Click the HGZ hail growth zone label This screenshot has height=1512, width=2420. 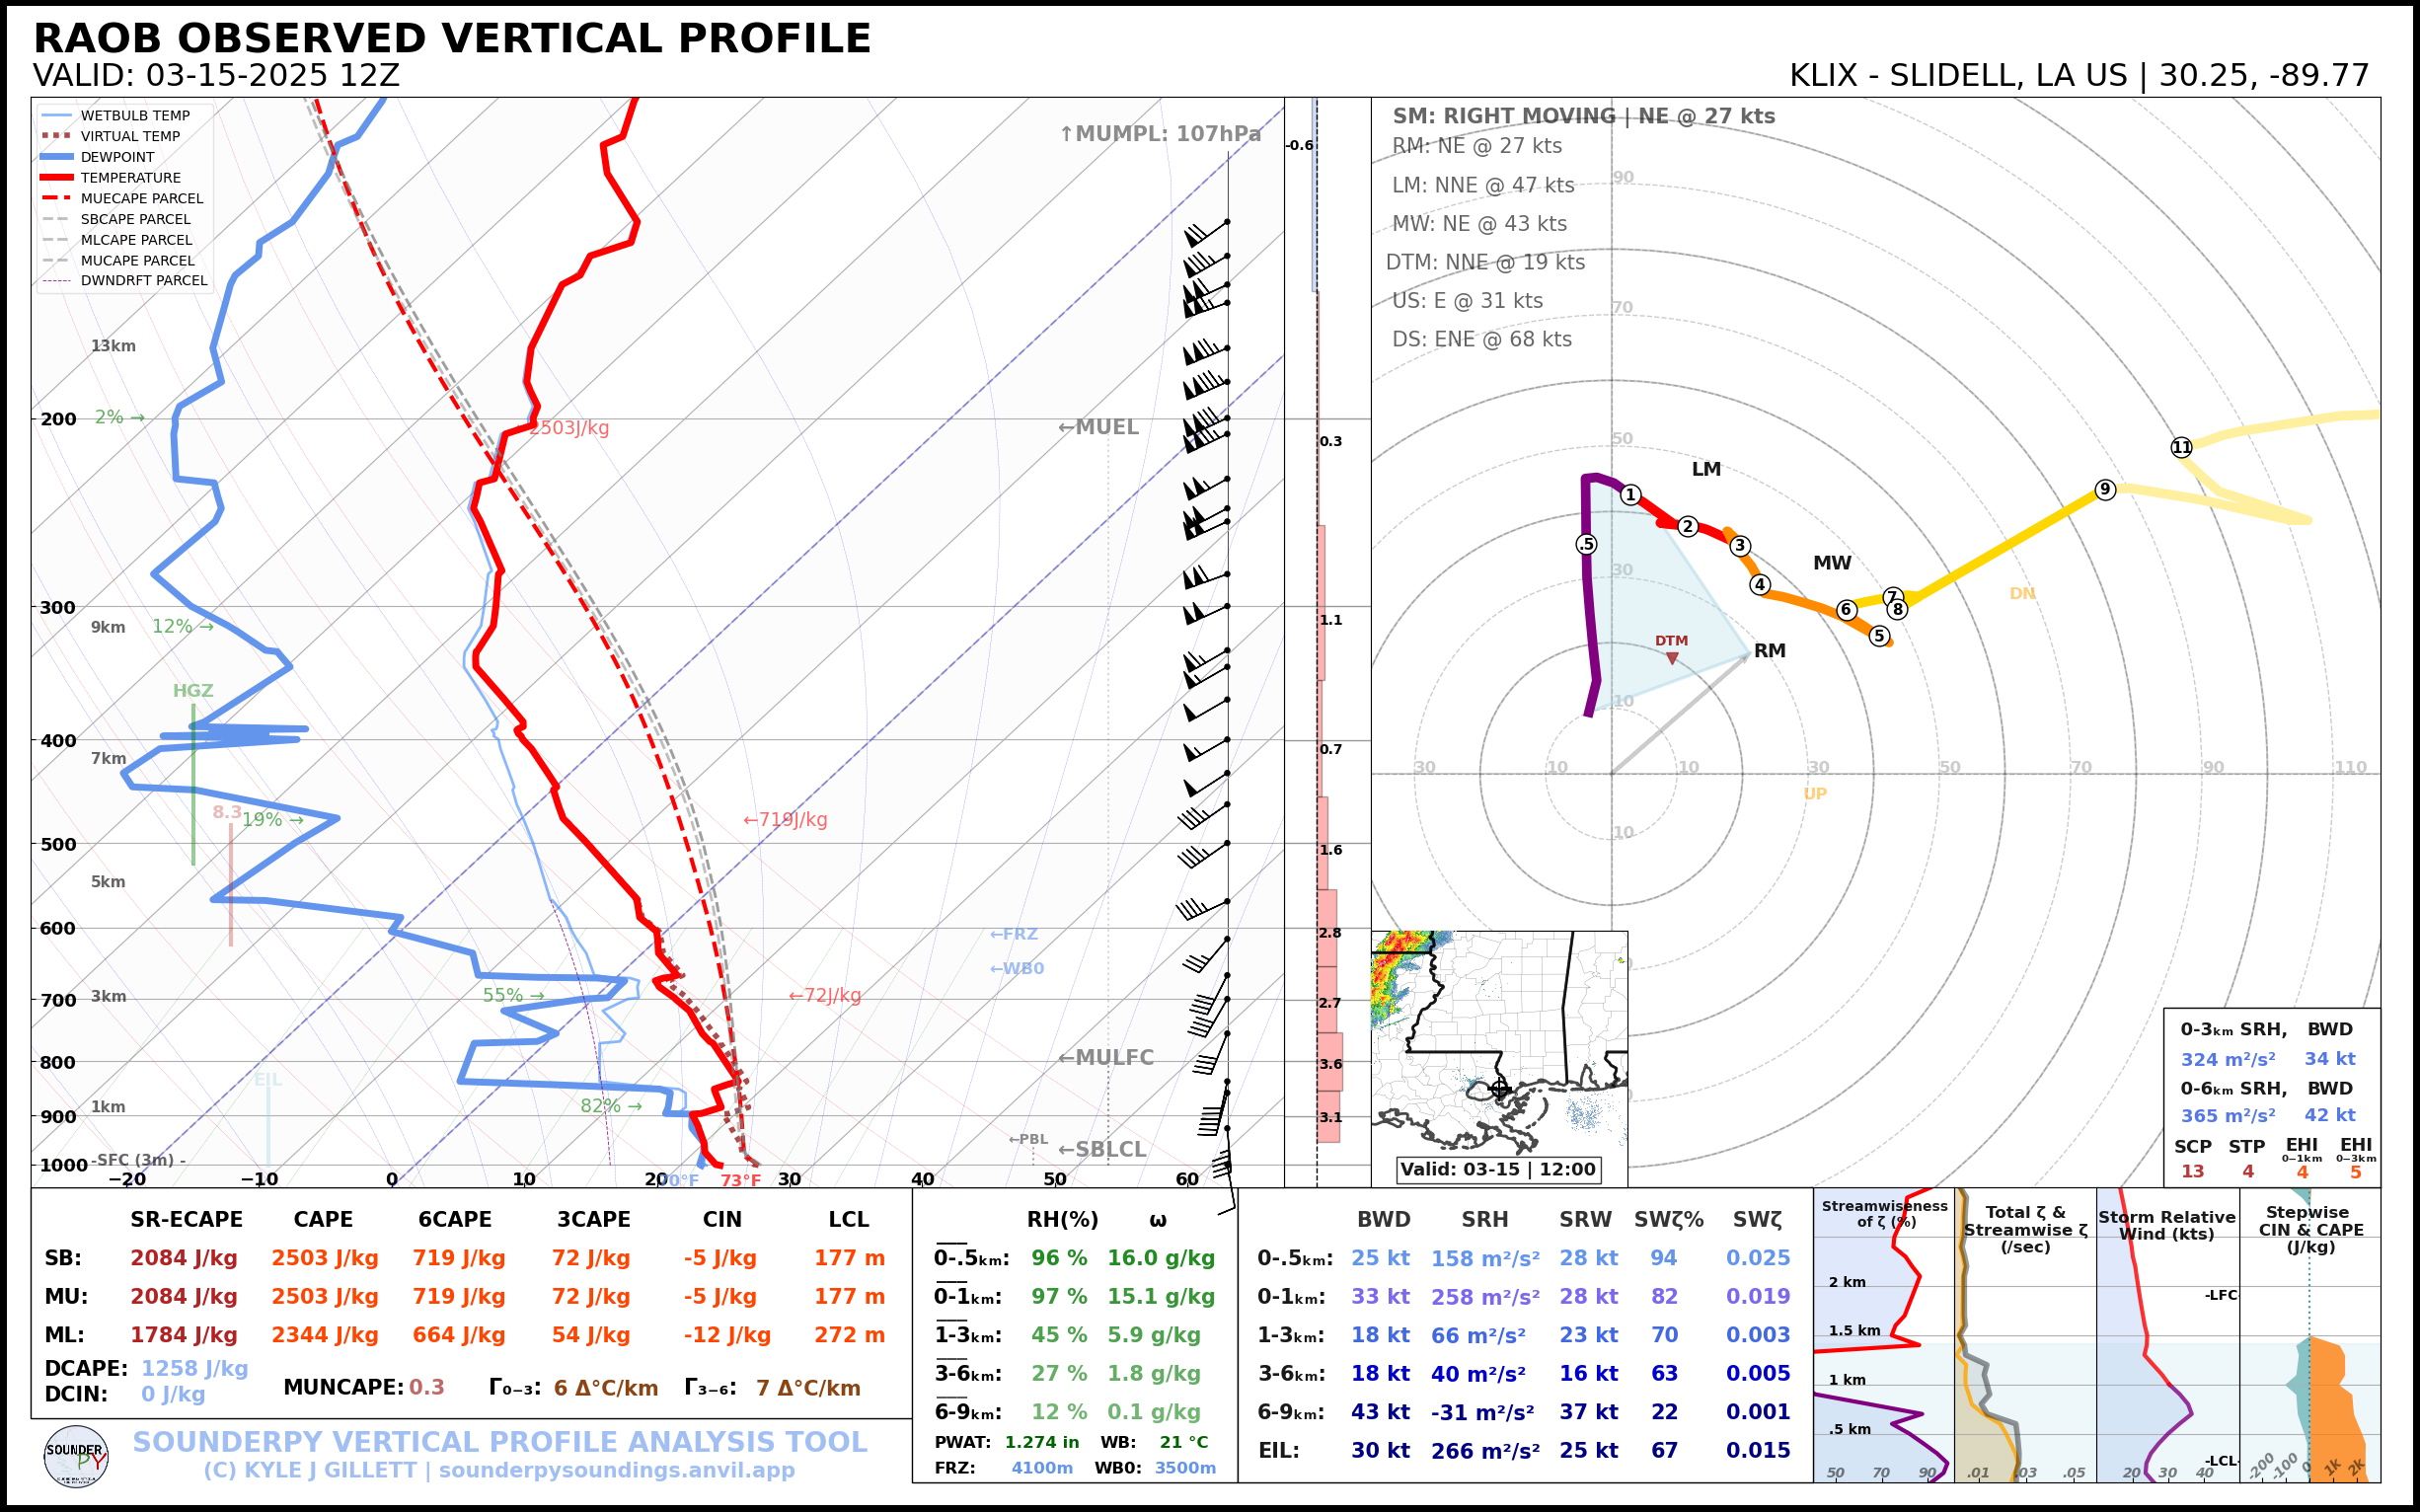[x=192, y=691]
